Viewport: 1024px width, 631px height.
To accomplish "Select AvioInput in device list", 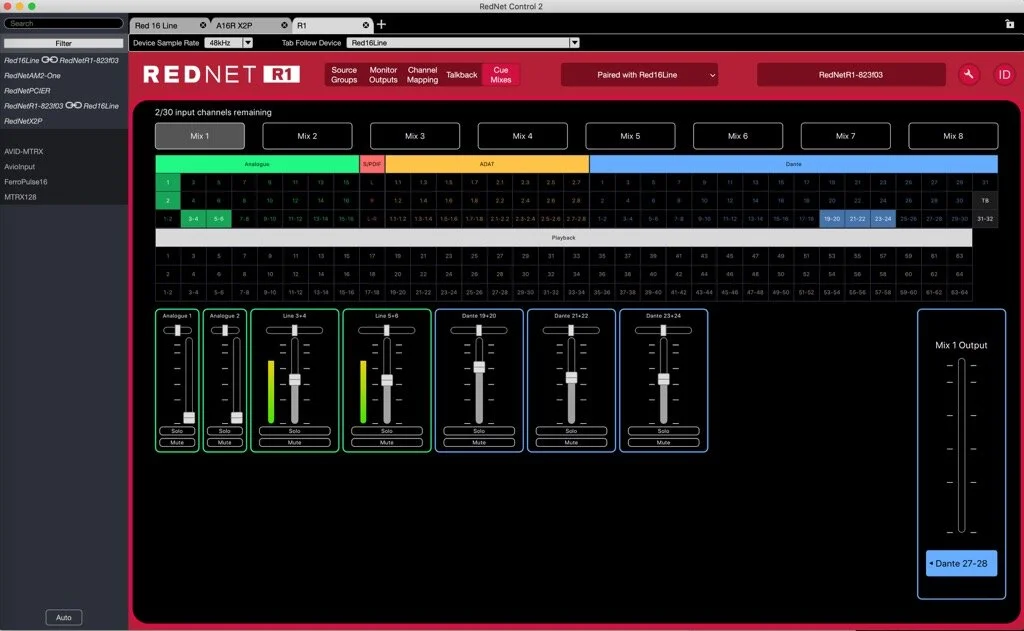I will click(20, 167).
